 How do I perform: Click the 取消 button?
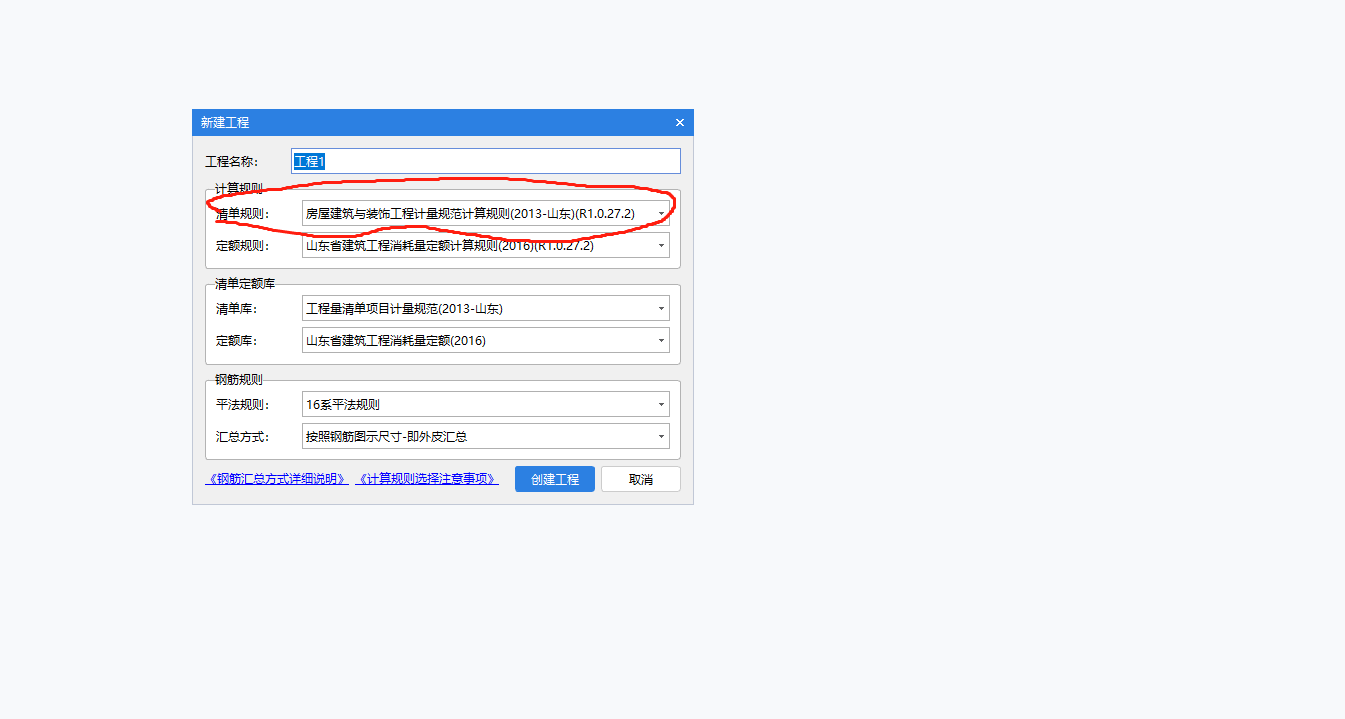641,479
